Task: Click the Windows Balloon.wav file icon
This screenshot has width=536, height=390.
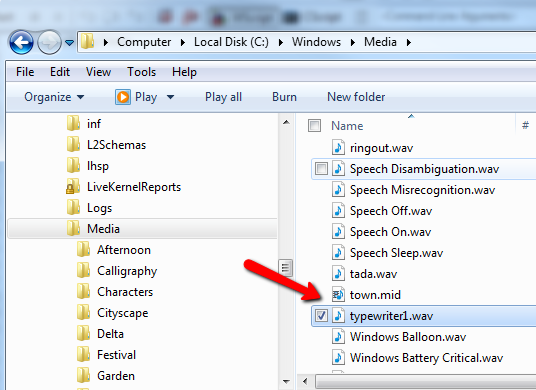Action: (338, 337)
